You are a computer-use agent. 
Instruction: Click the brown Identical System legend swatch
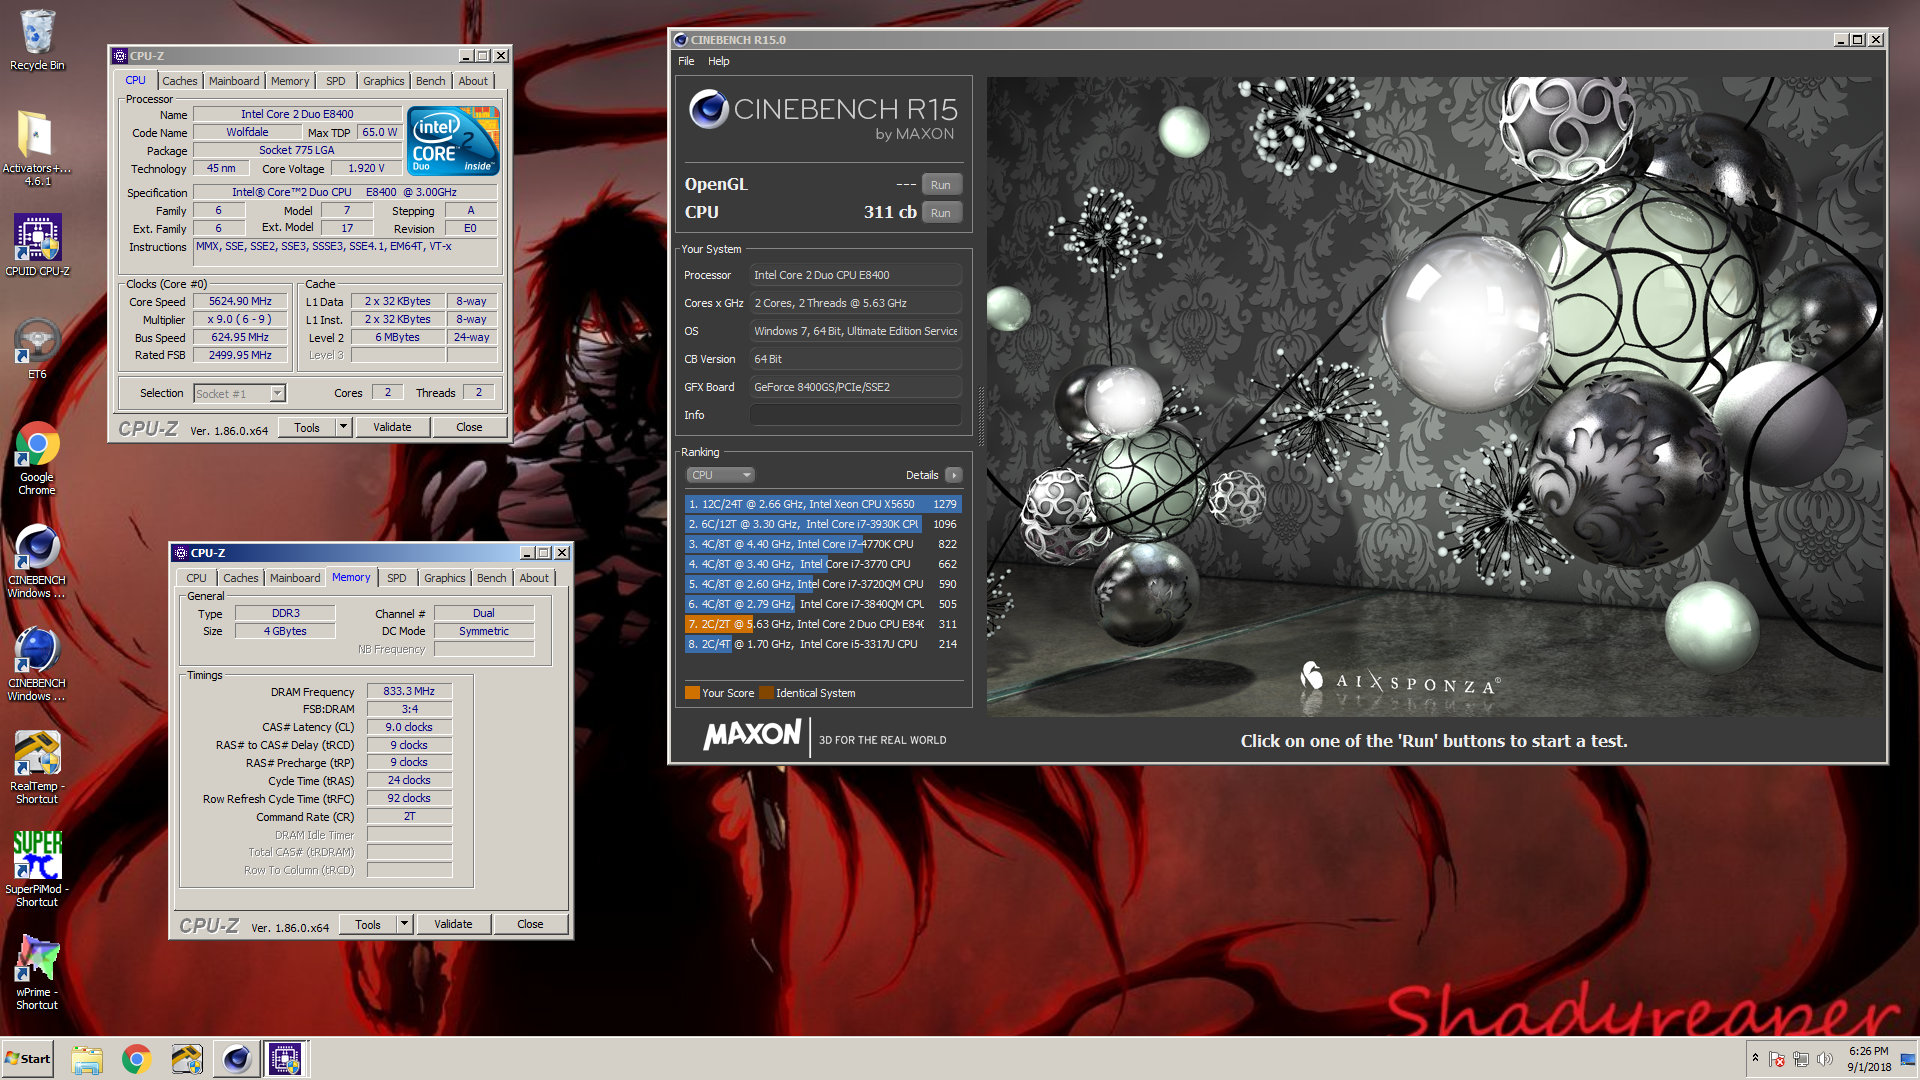(766, 693)
